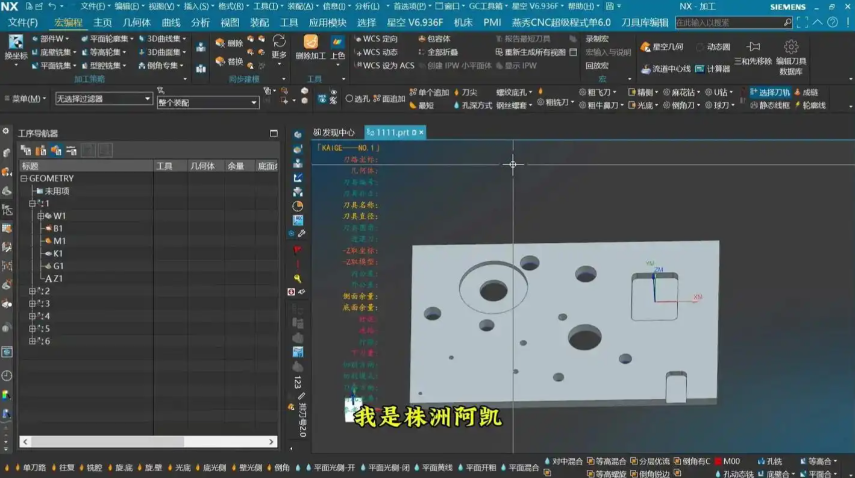Image resolution: width=855 pixels, height=478 pixels.
Task: Expand the W1 tree node
Action: click(40, 216)
